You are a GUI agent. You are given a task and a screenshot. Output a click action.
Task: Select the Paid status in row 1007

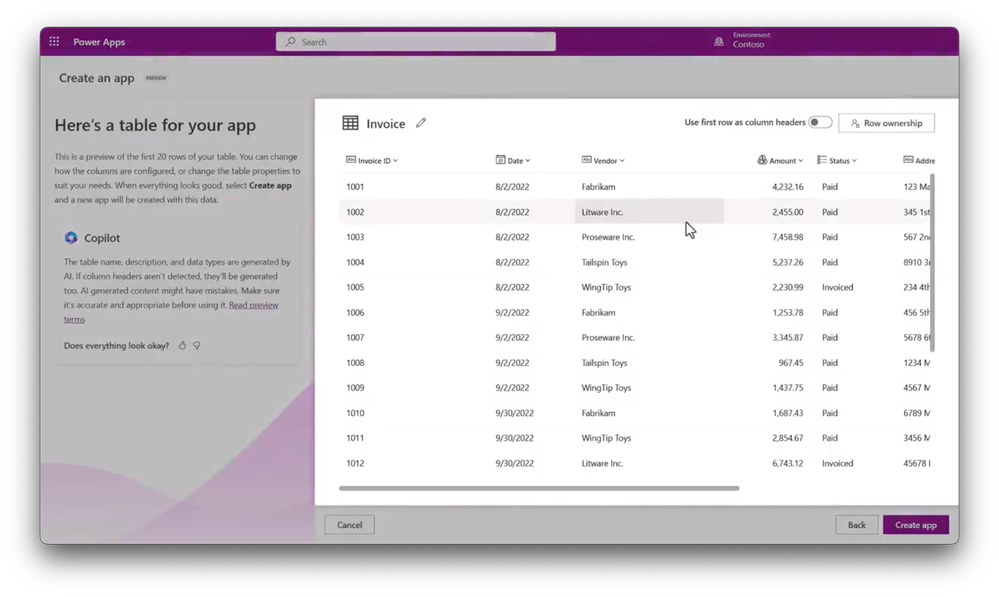tap(830, 338)
